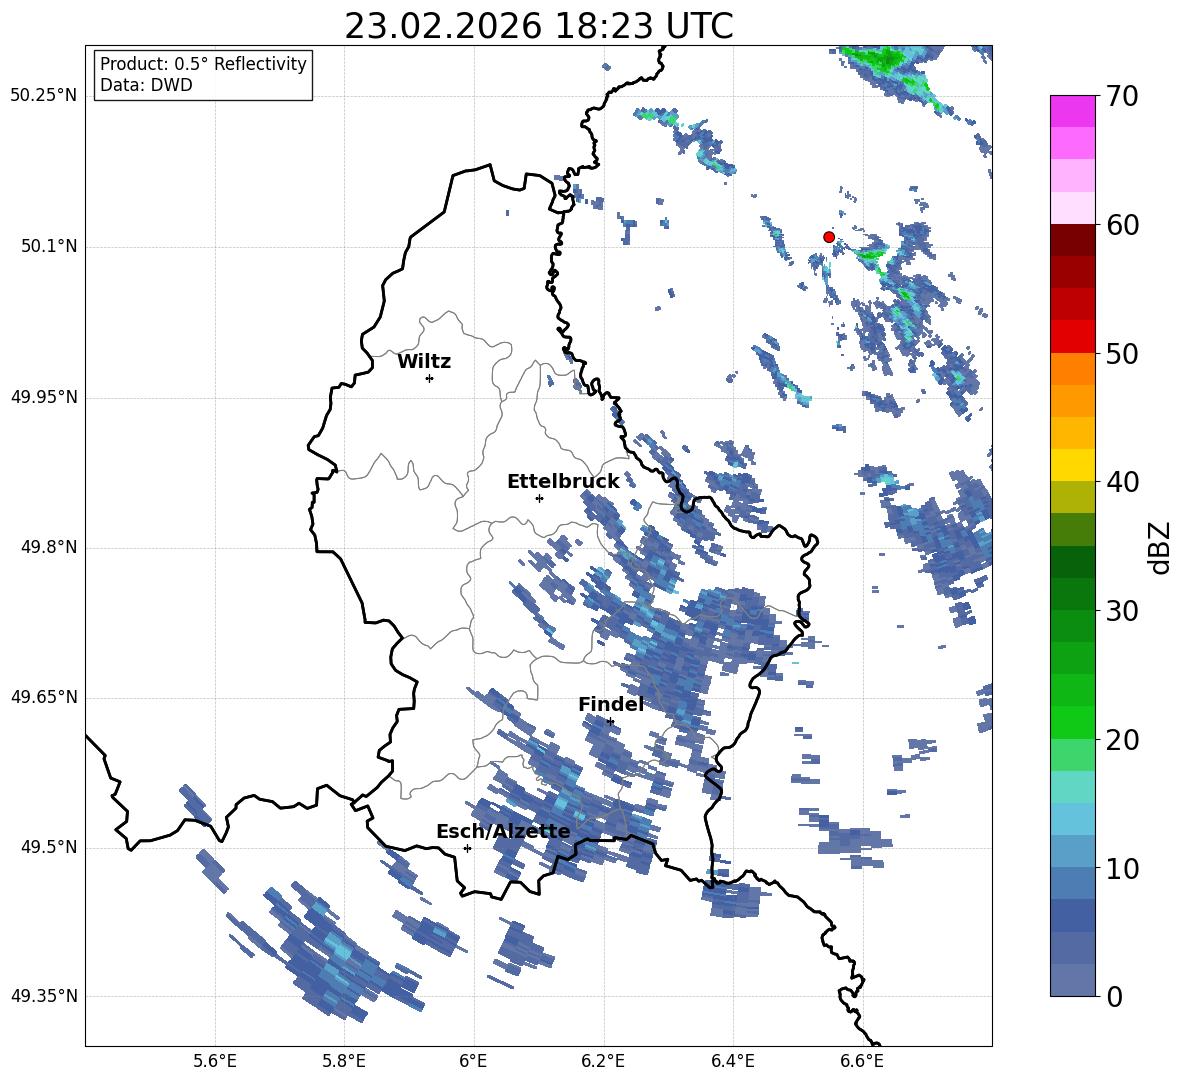Click the 49.65°N latitude label
1184x1081 pixels.
coord(44,697)
